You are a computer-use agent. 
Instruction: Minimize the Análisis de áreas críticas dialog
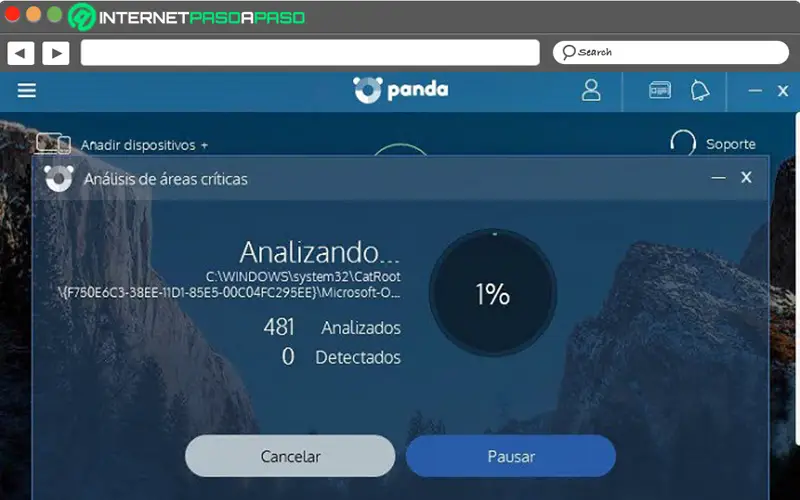coord(718,178)
